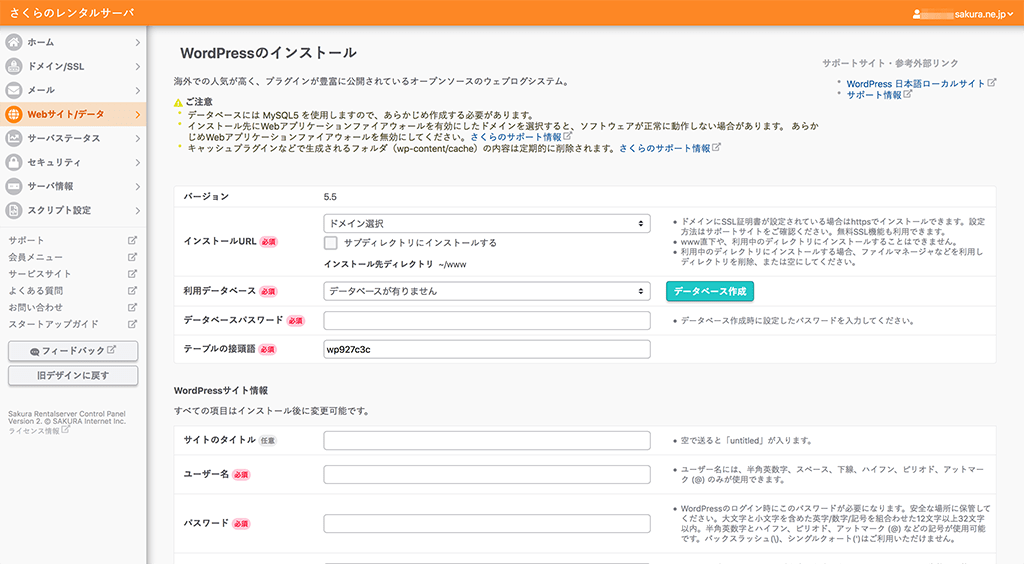Click the フィードバック button
Image resolution: width=1024 pixels, height=564 pixels.
pos(73,351)
